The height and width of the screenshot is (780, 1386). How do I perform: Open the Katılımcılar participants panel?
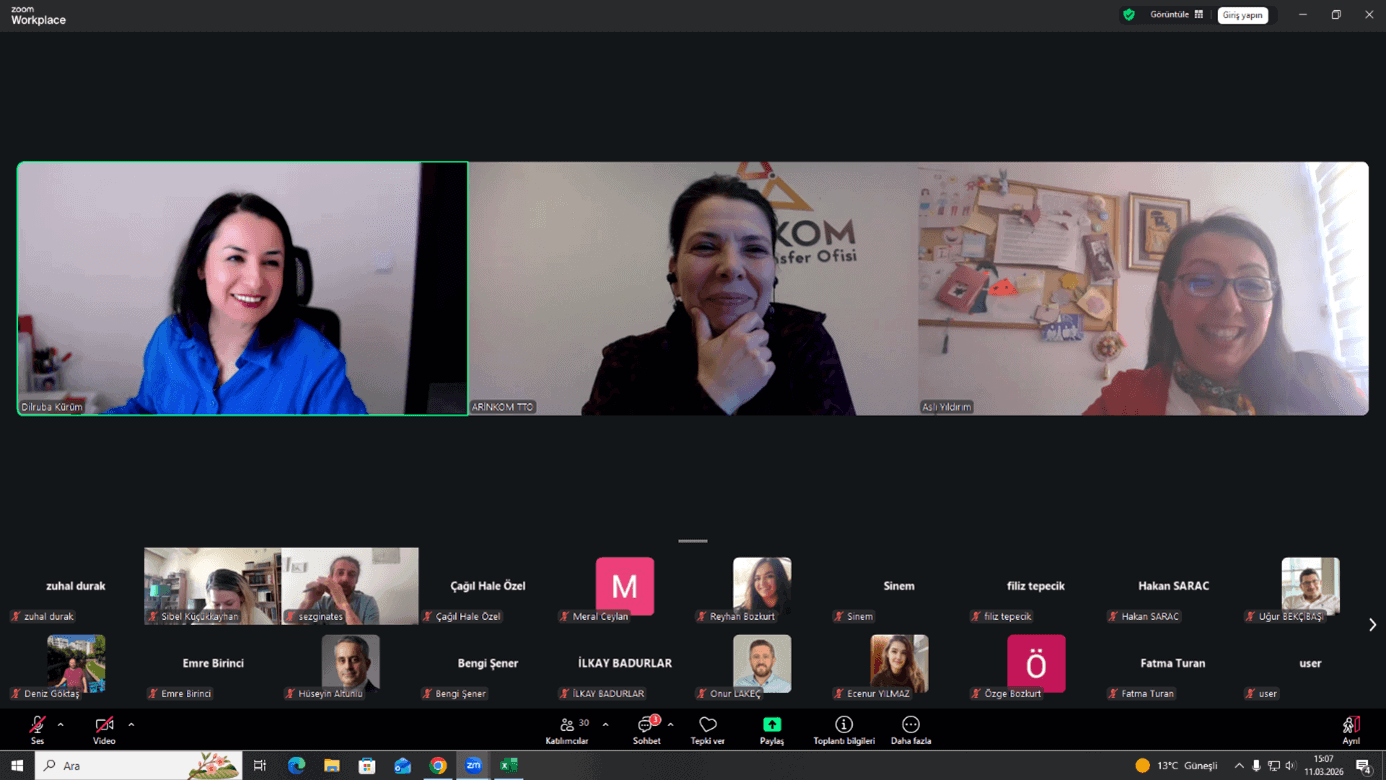(x=567, y=729)
